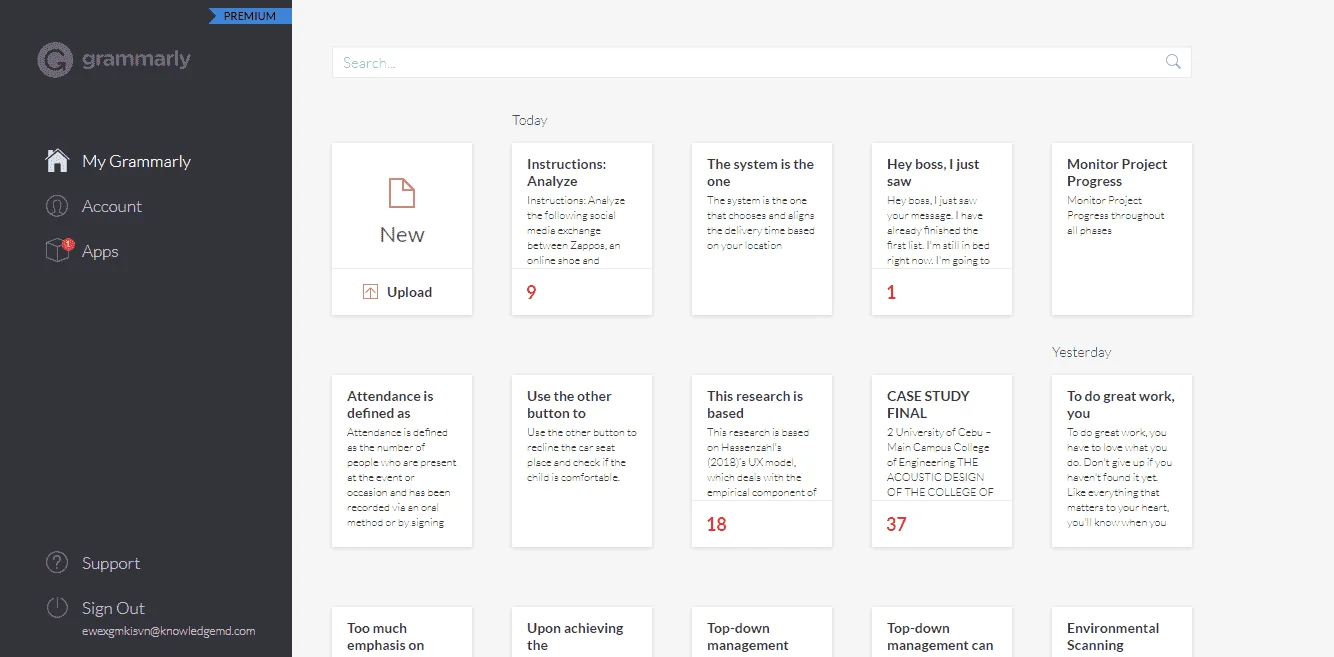Click issue count 1 on Hey boss card

pyautogui.click(x=891, y=292)
